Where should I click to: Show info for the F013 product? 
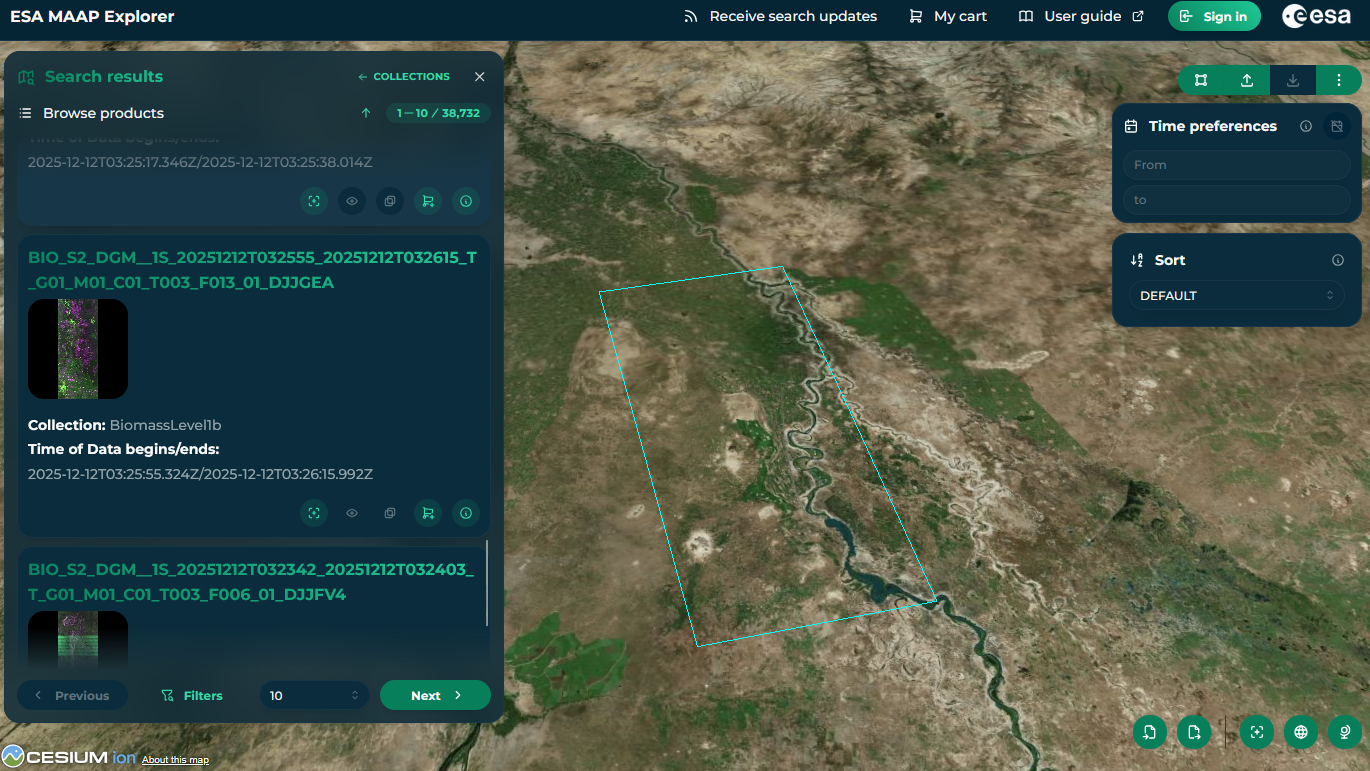(466, 513)
